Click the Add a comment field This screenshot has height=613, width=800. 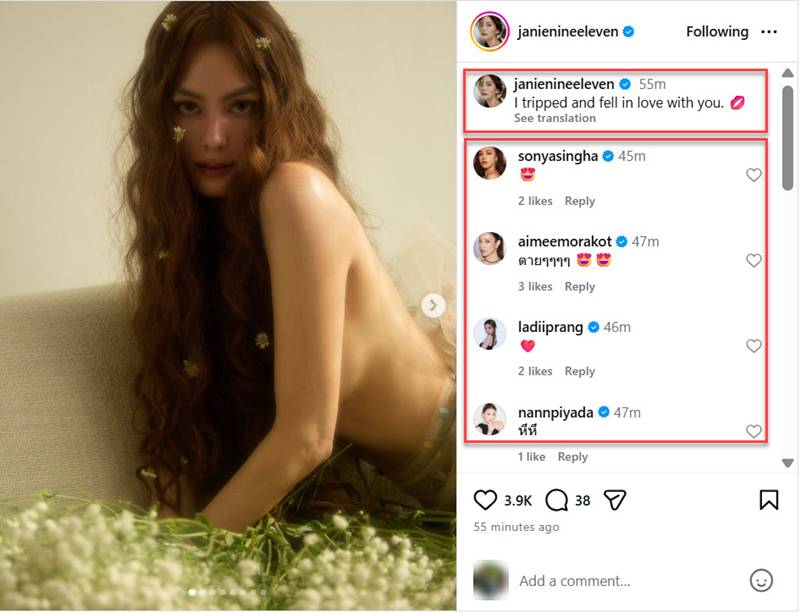pos(620,581)
